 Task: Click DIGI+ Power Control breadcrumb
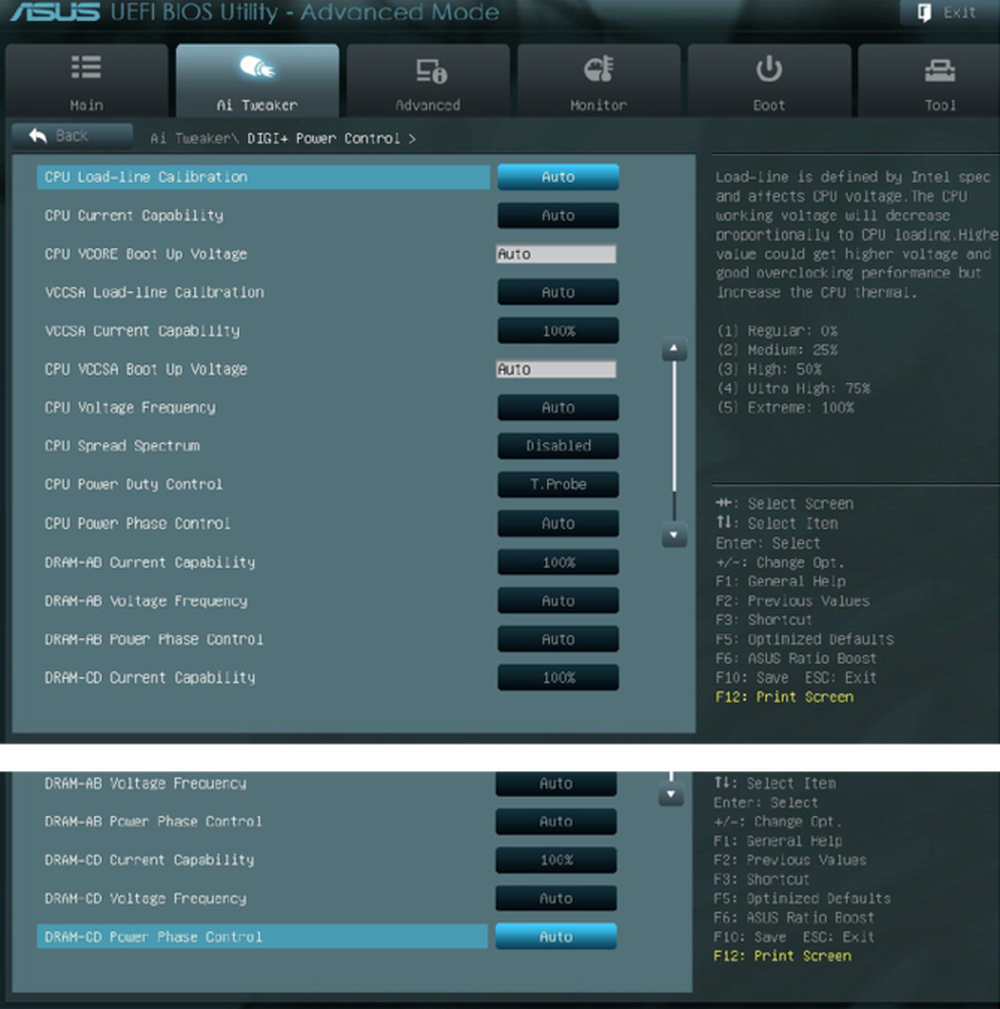coord(324,138)
